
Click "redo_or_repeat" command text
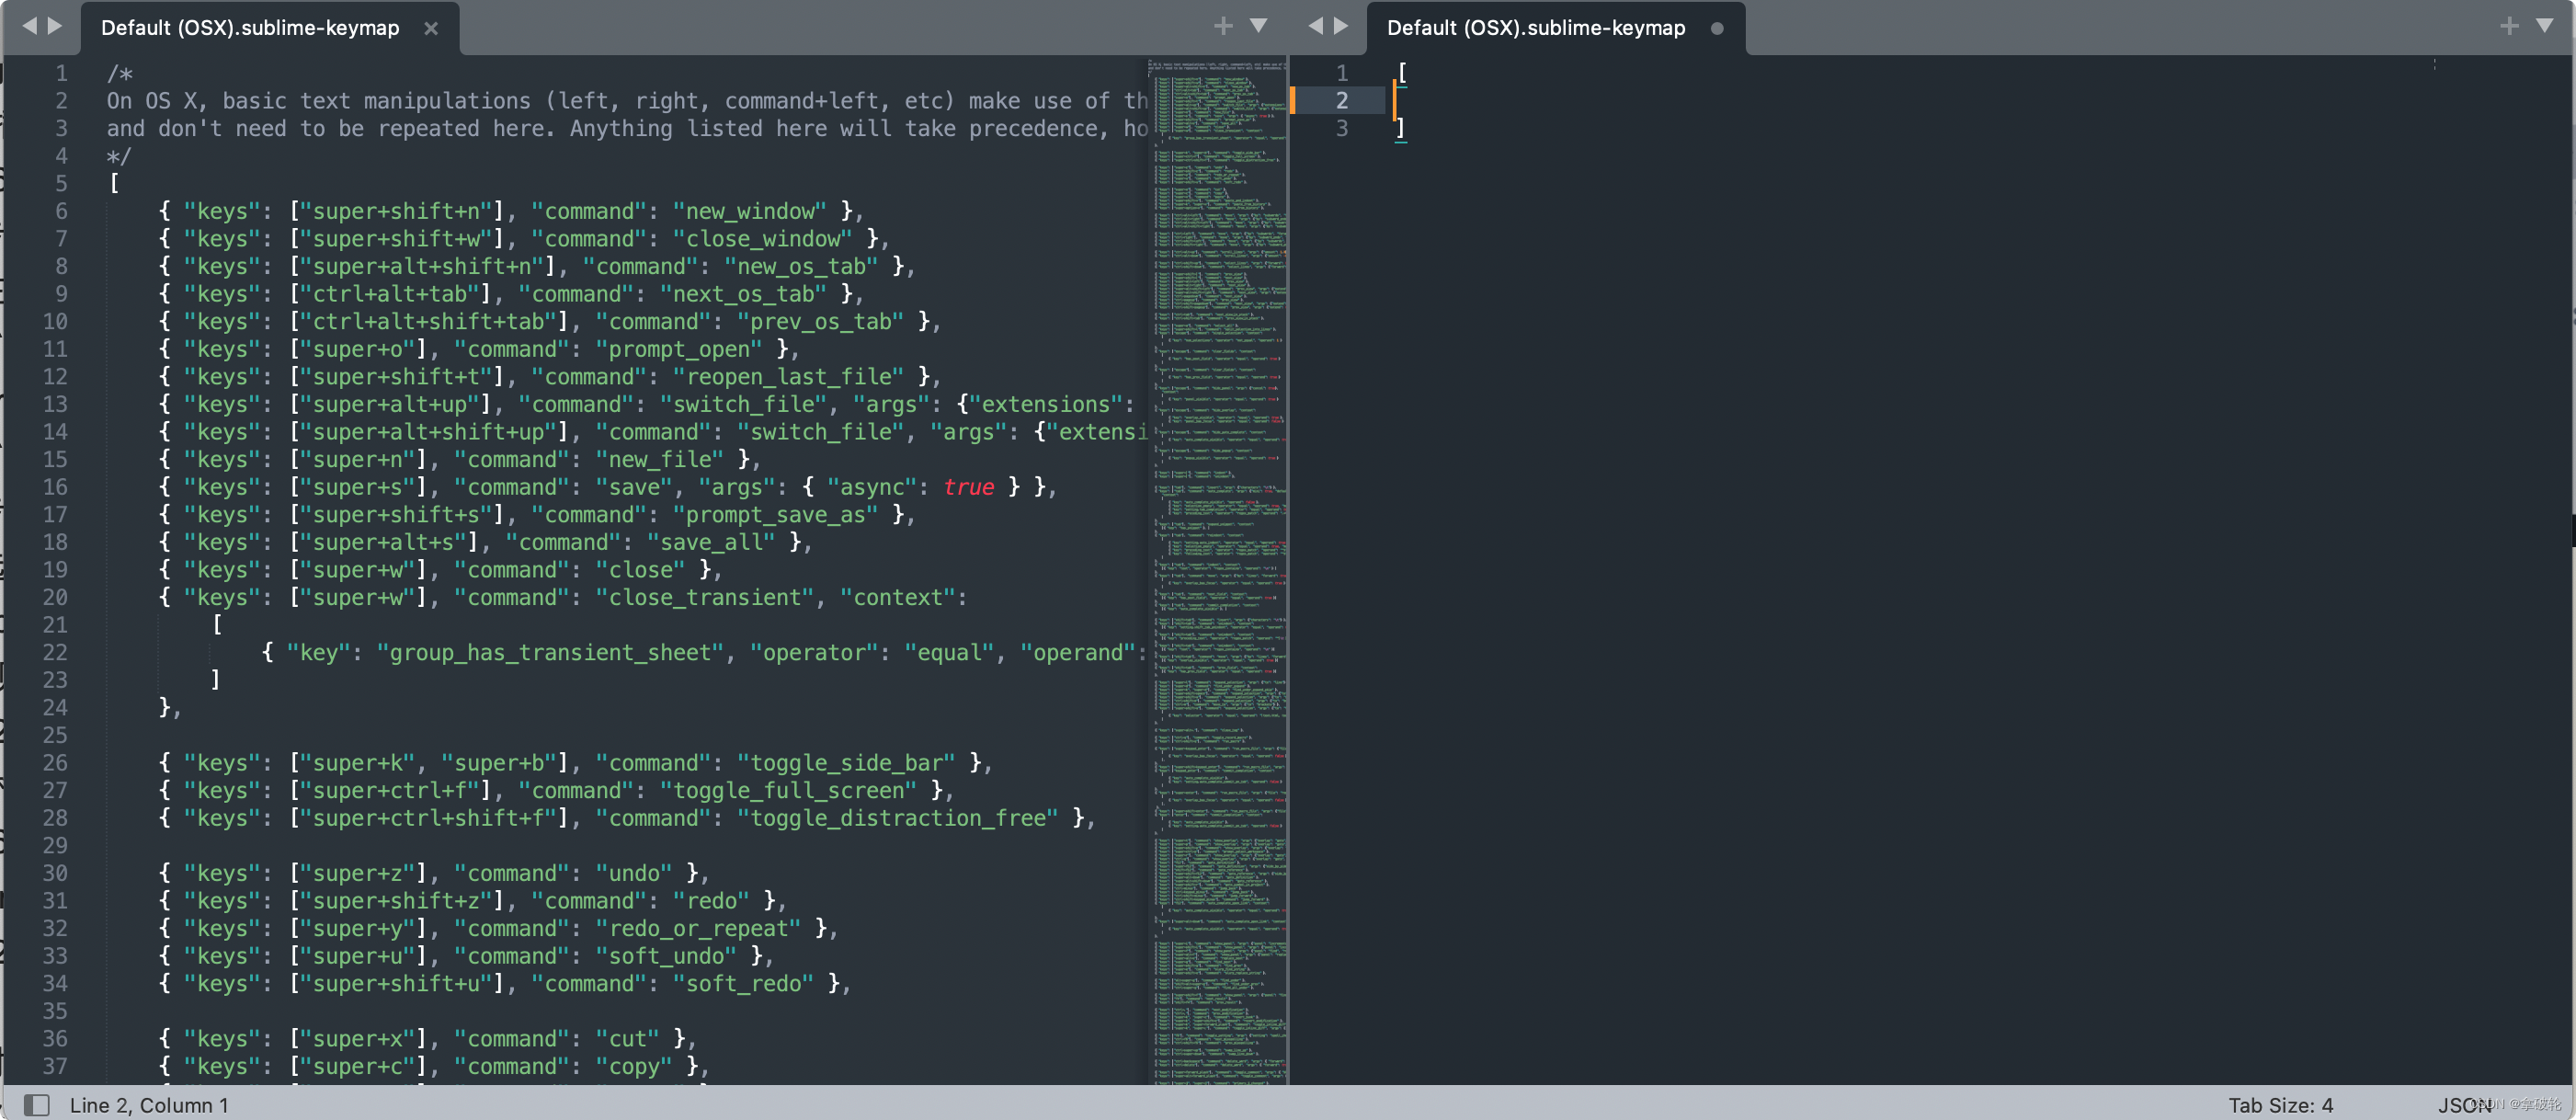(698, 928)
